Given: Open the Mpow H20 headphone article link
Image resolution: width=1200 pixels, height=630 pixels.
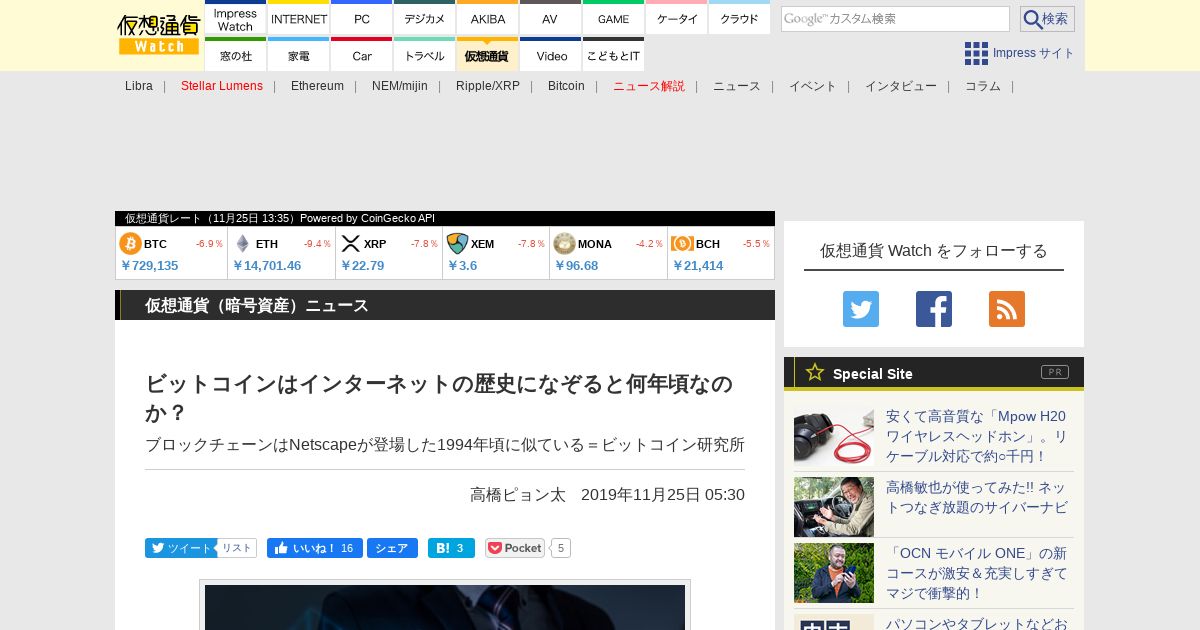Looking at the screenshot, I should coord(977,436).
